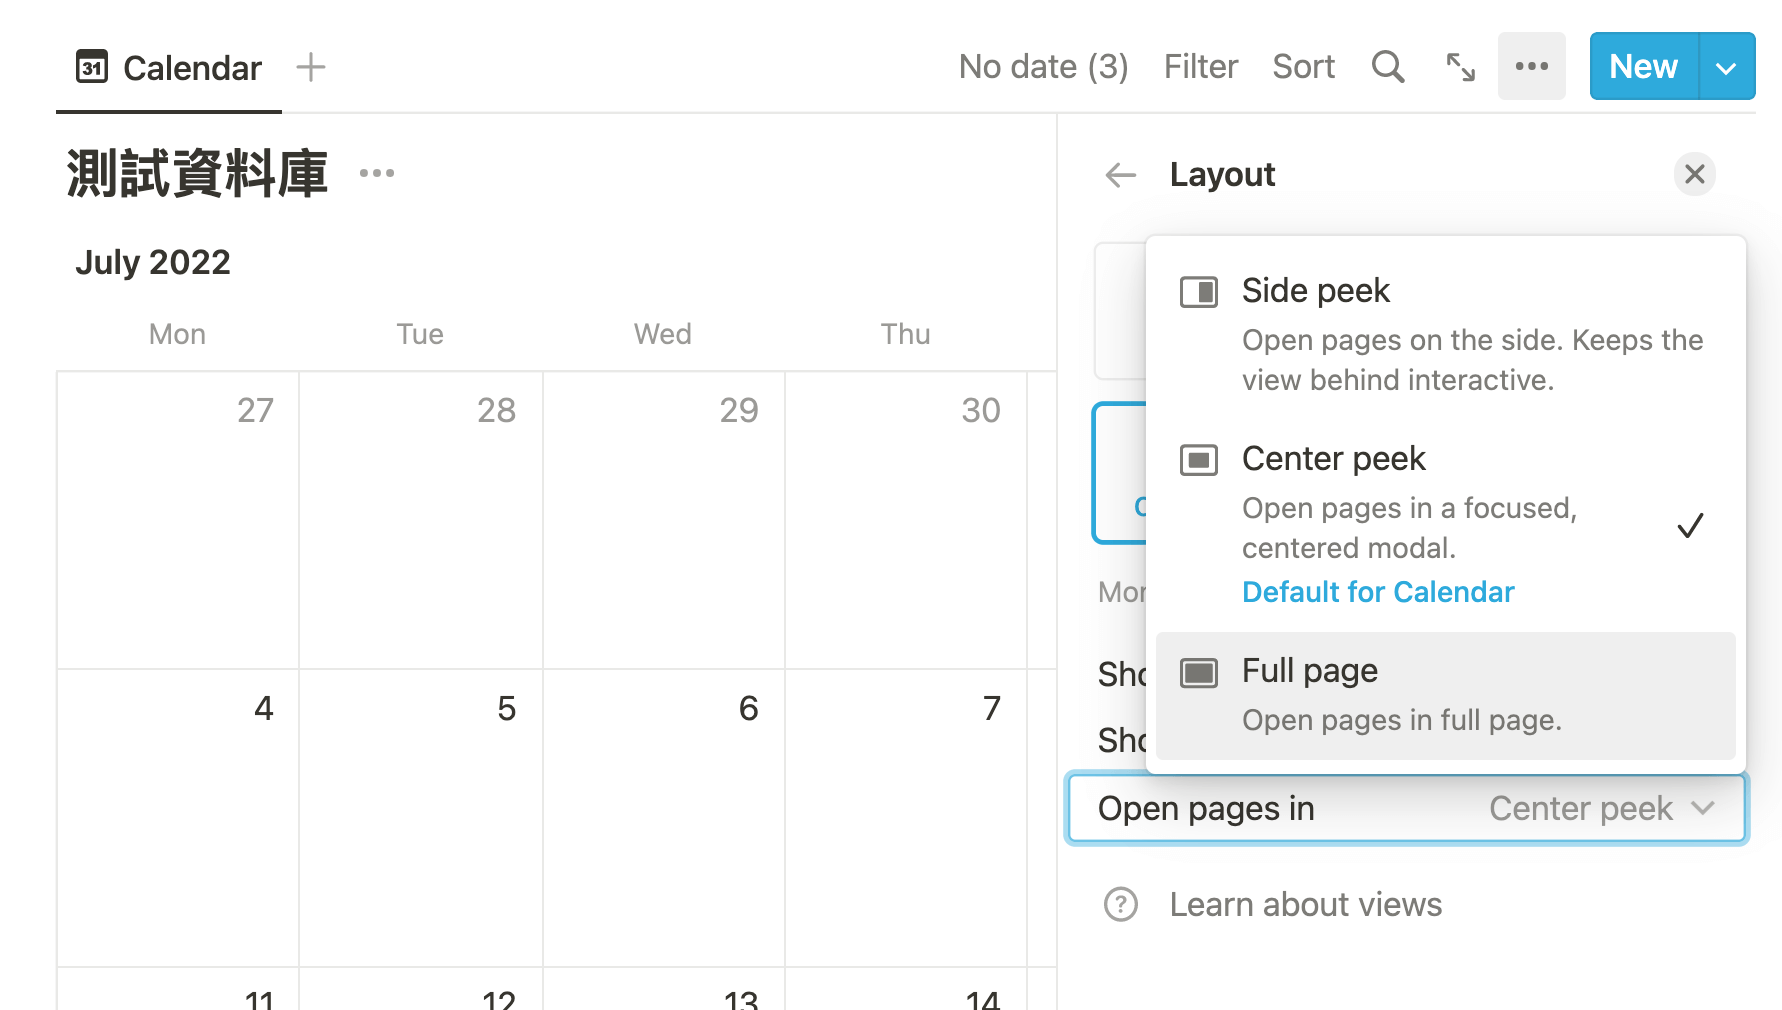Click the New button
Screen dimensions: 1782x1010
pos(1643,67)
